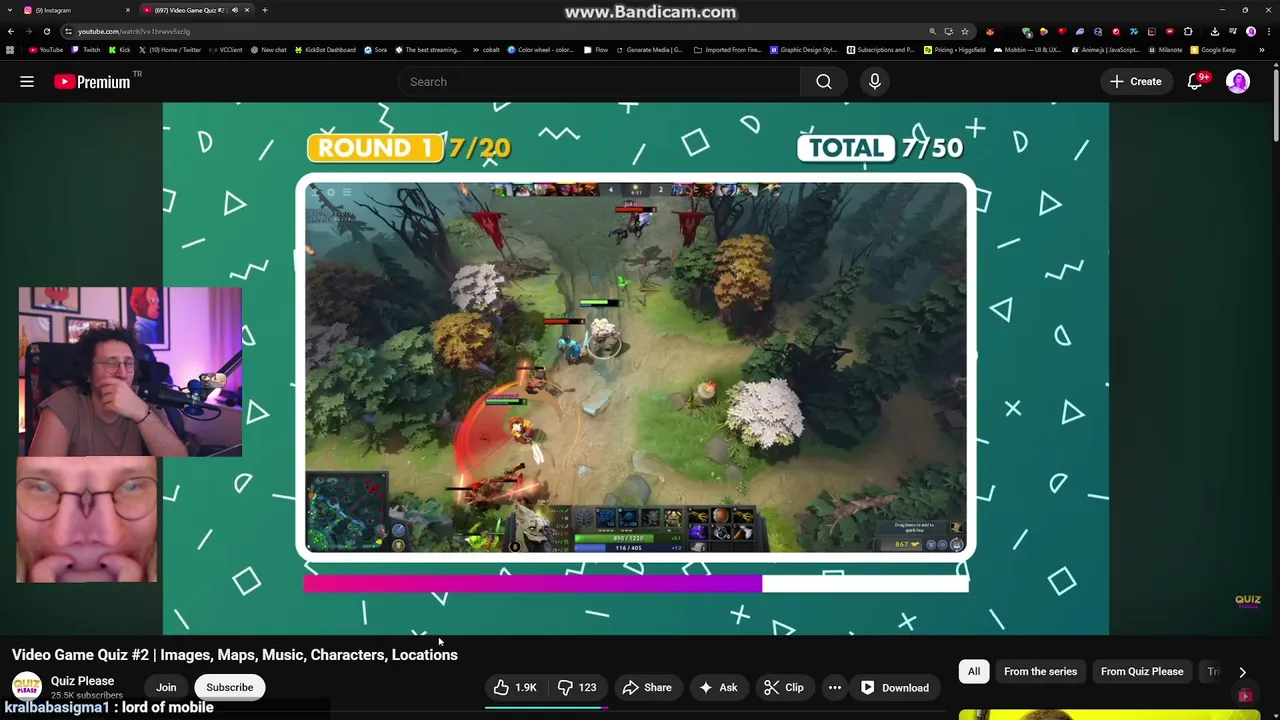This screenshot has height=720, width=1280.
Task: Open the Mobbin UI & UX bookmark
Action: [x=1027, y=50]
